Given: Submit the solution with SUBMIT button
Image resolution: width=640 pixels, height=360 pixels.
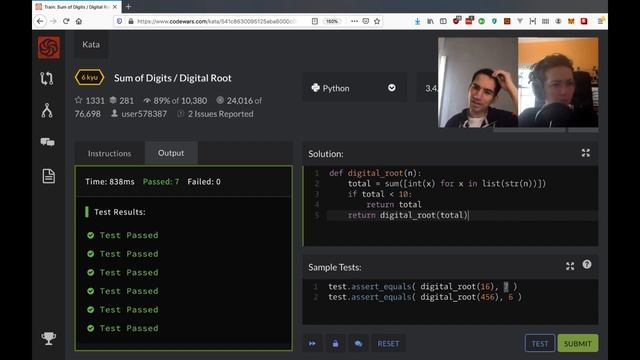Looking at the screenshot, I should coord(578,344).
